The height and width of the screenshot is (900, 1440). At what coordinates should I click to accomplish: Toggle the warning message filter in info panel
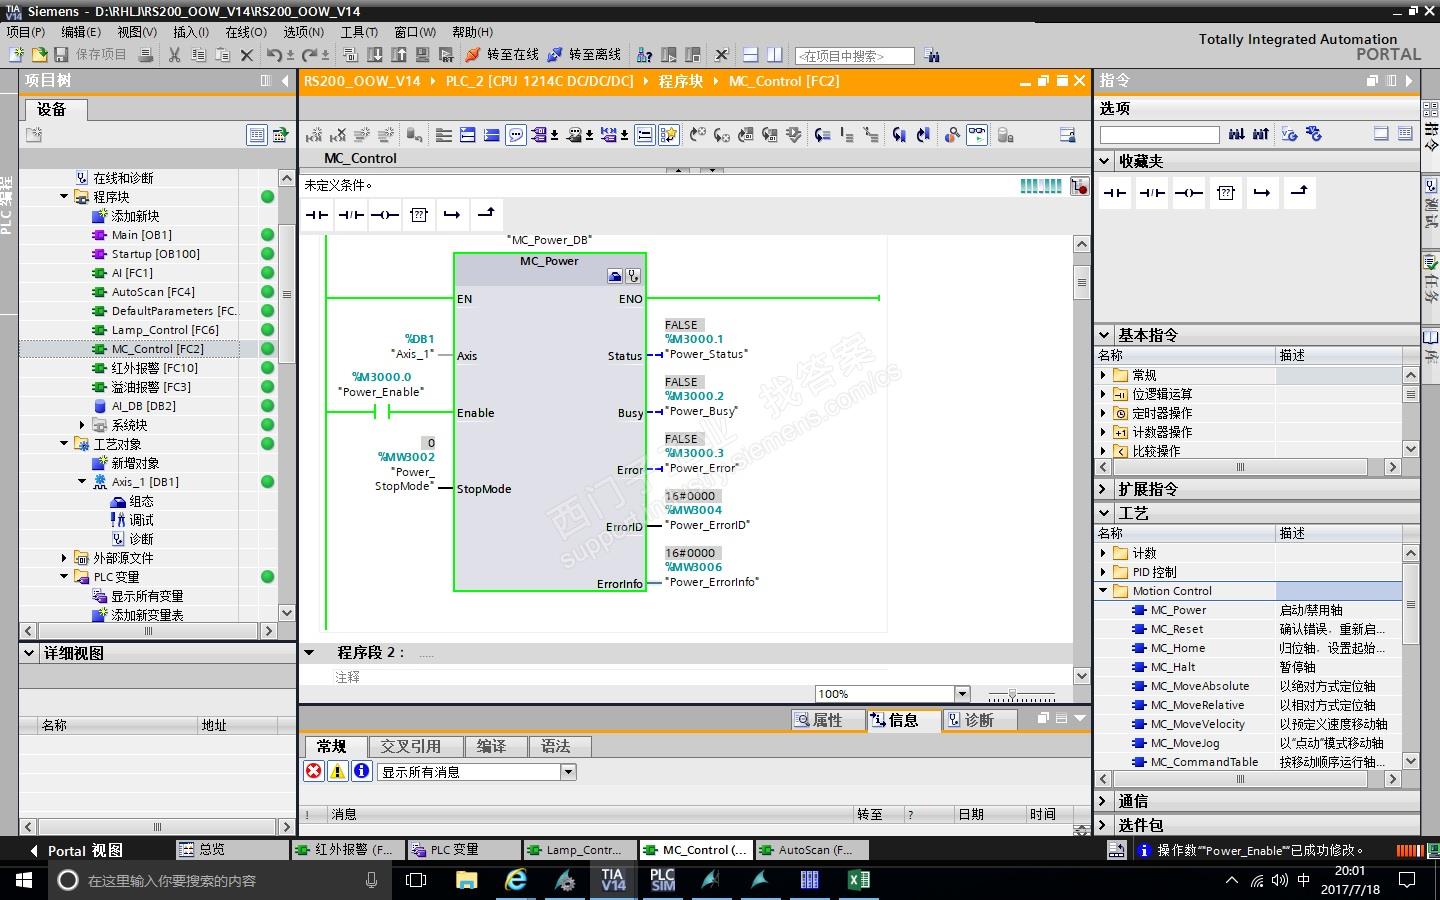(x=338, y=771)
